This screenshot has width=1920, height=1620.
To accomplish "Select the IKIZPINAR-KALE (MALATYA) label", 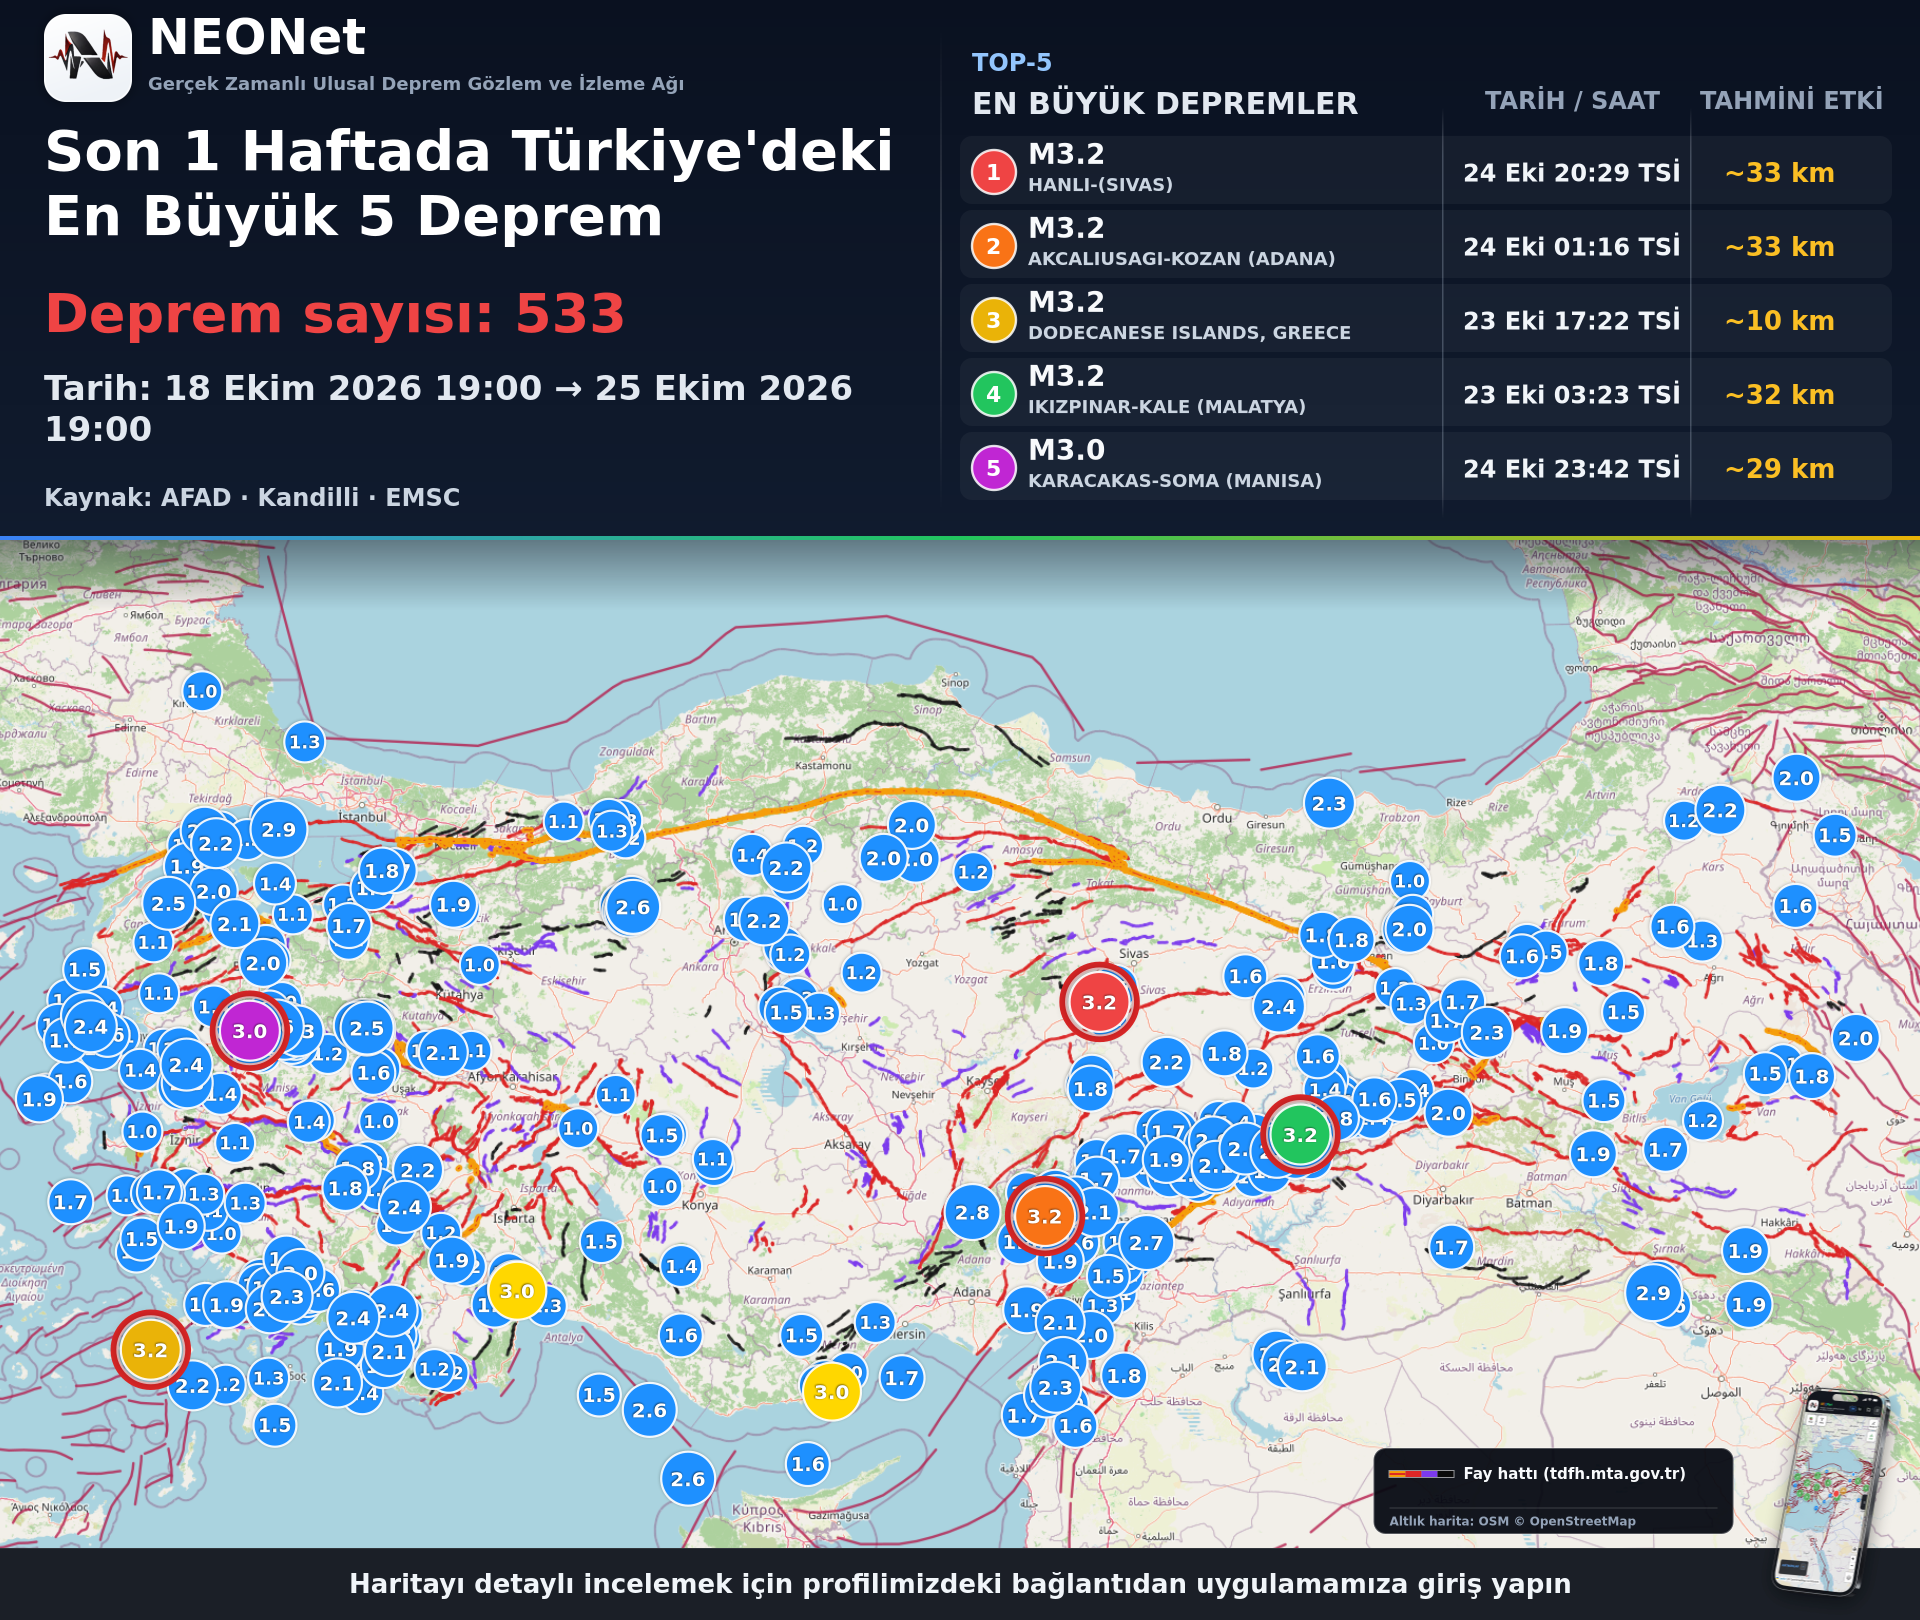I will (x=1166, y=407).
